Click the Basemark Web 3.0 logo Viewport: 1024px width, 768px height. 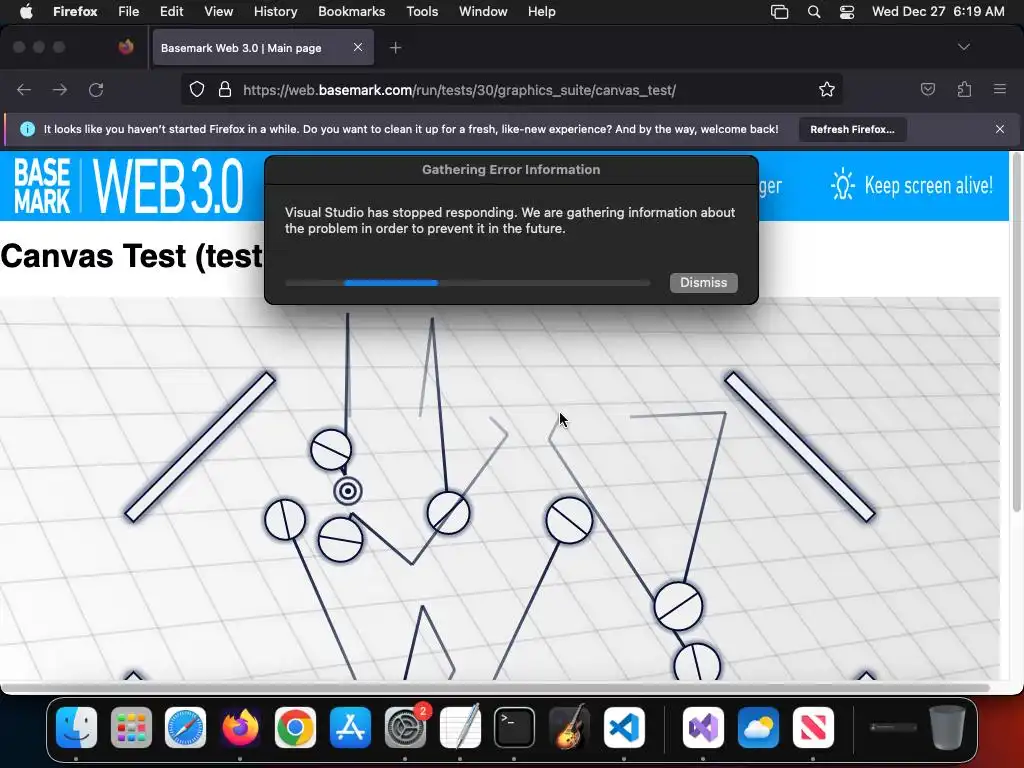pos(129,186)
